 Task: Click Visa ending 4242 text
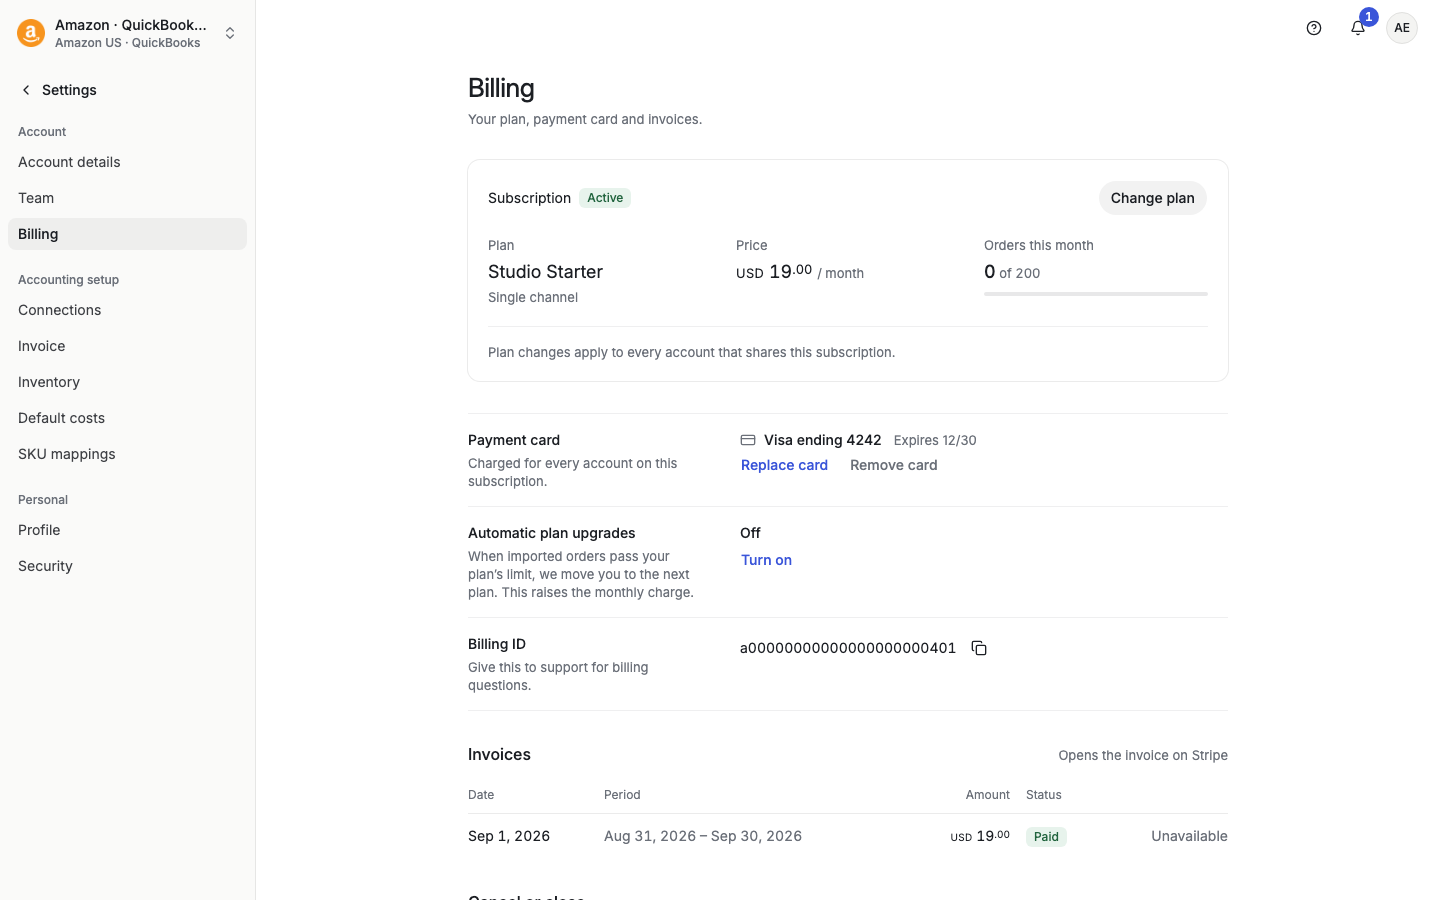coord(823,440)
